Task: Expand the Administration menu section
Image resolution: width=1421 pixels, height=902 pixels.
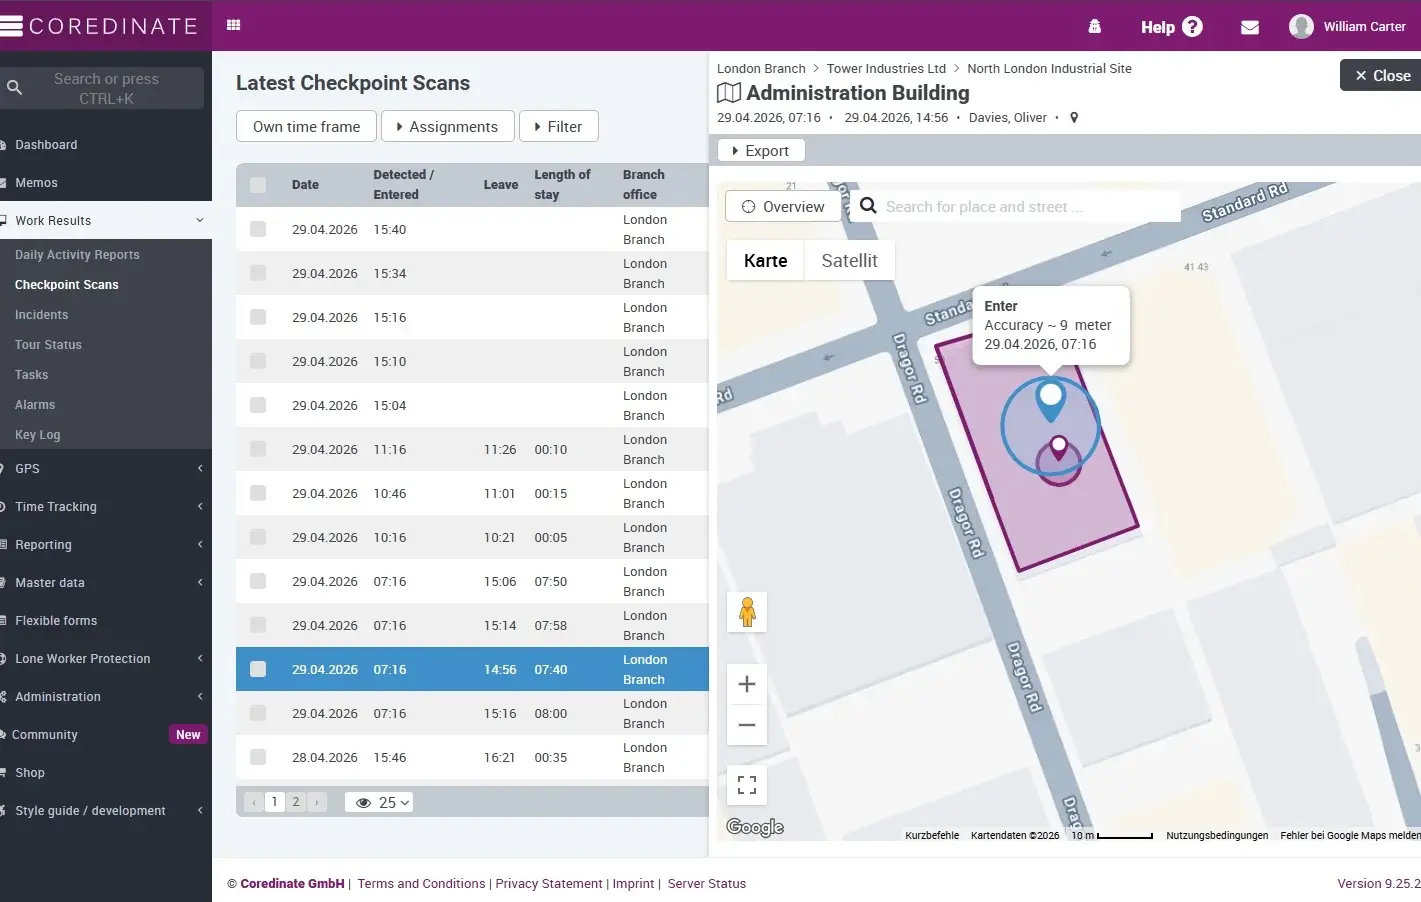Action: pos(106,697)
